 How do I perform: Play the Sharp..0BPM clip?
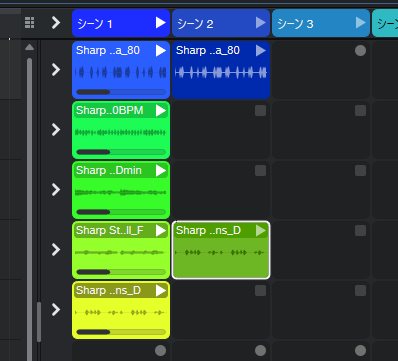(x=161, y=111)
